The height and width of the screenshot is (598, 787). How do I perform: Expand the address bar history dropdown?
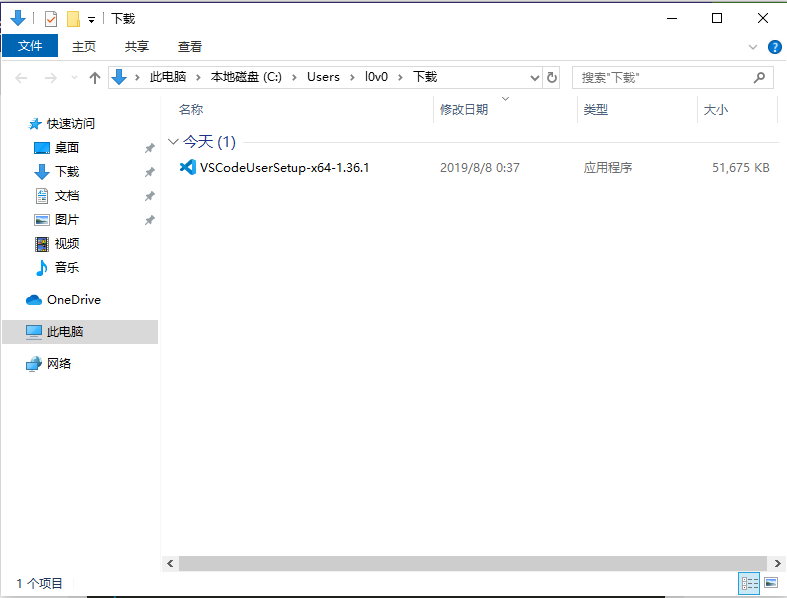[535, 77]
